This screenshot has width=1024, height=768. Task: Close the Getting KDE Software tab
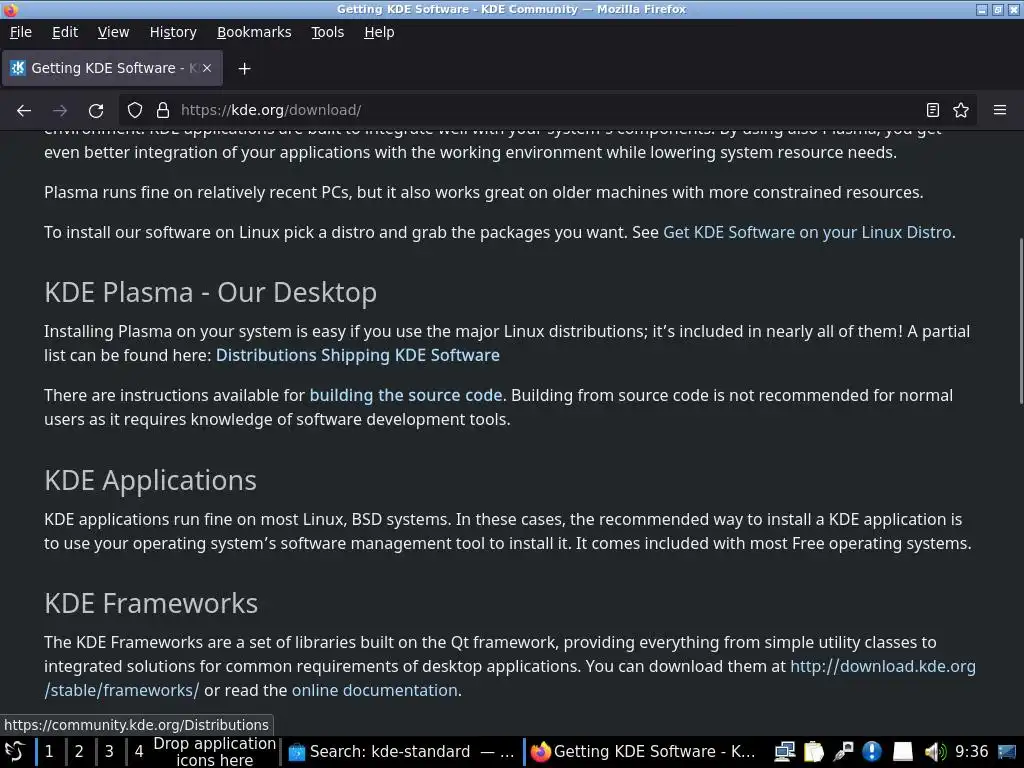[207, 68]
